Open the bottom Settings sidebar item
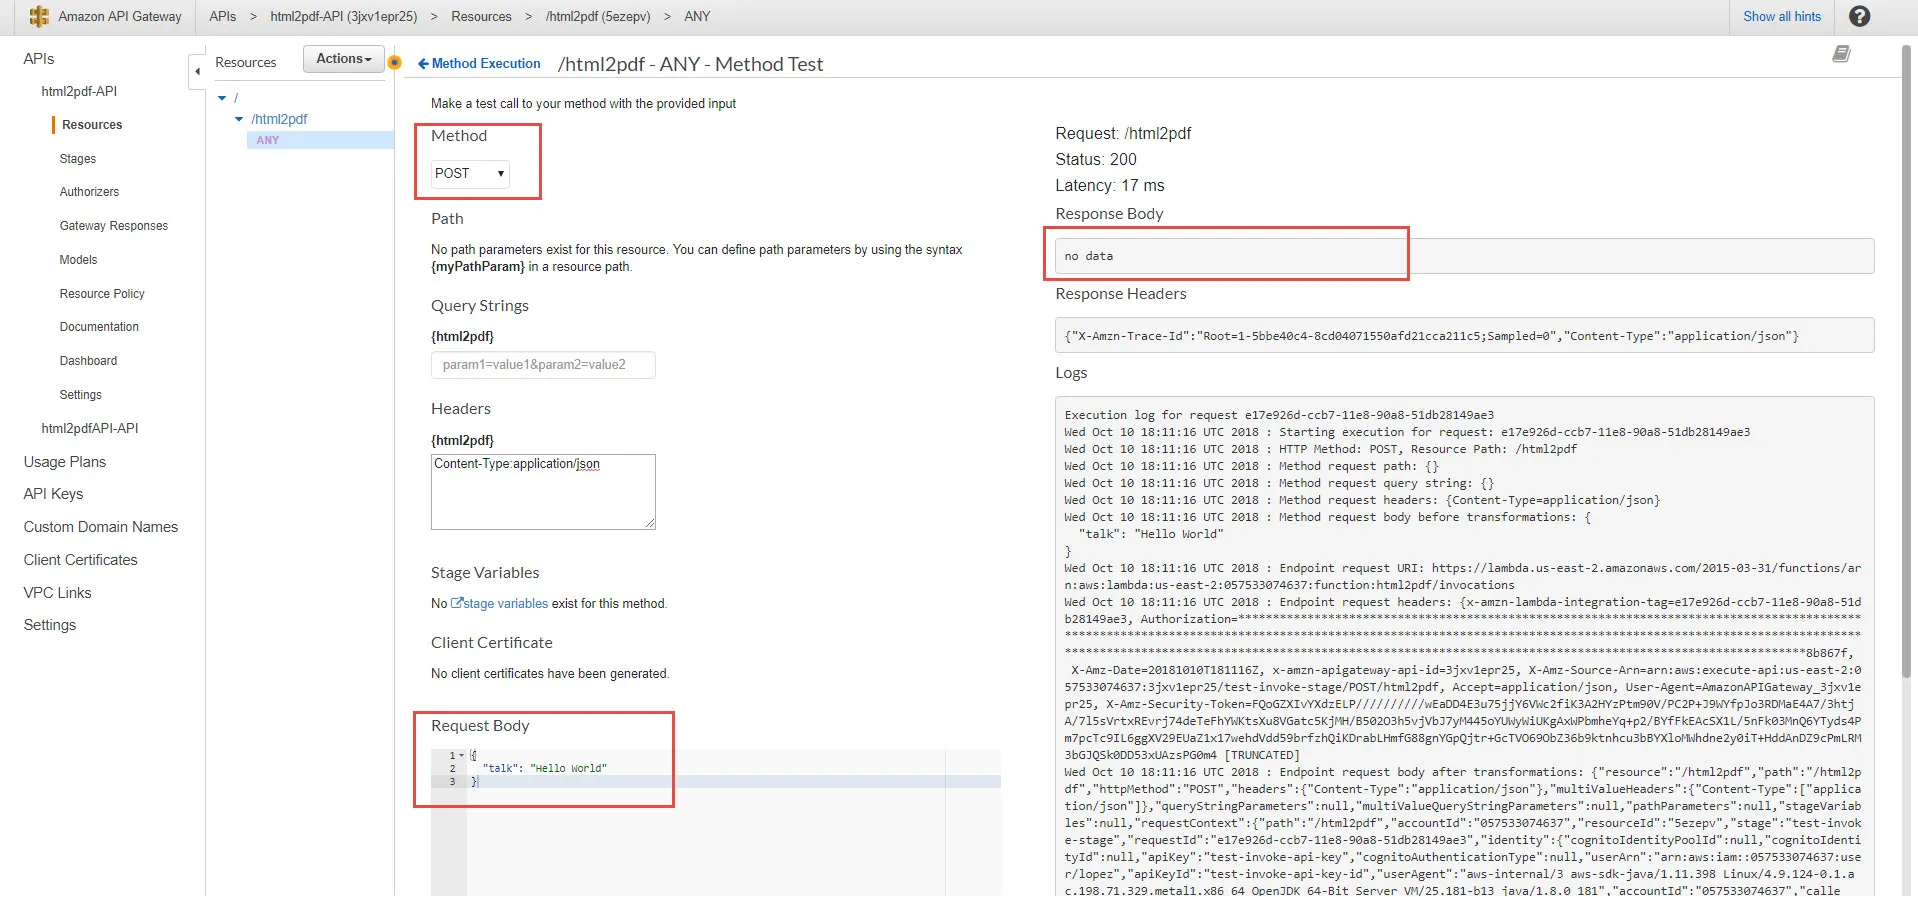Screen dimensions: 1918x897 coord(50,625)
